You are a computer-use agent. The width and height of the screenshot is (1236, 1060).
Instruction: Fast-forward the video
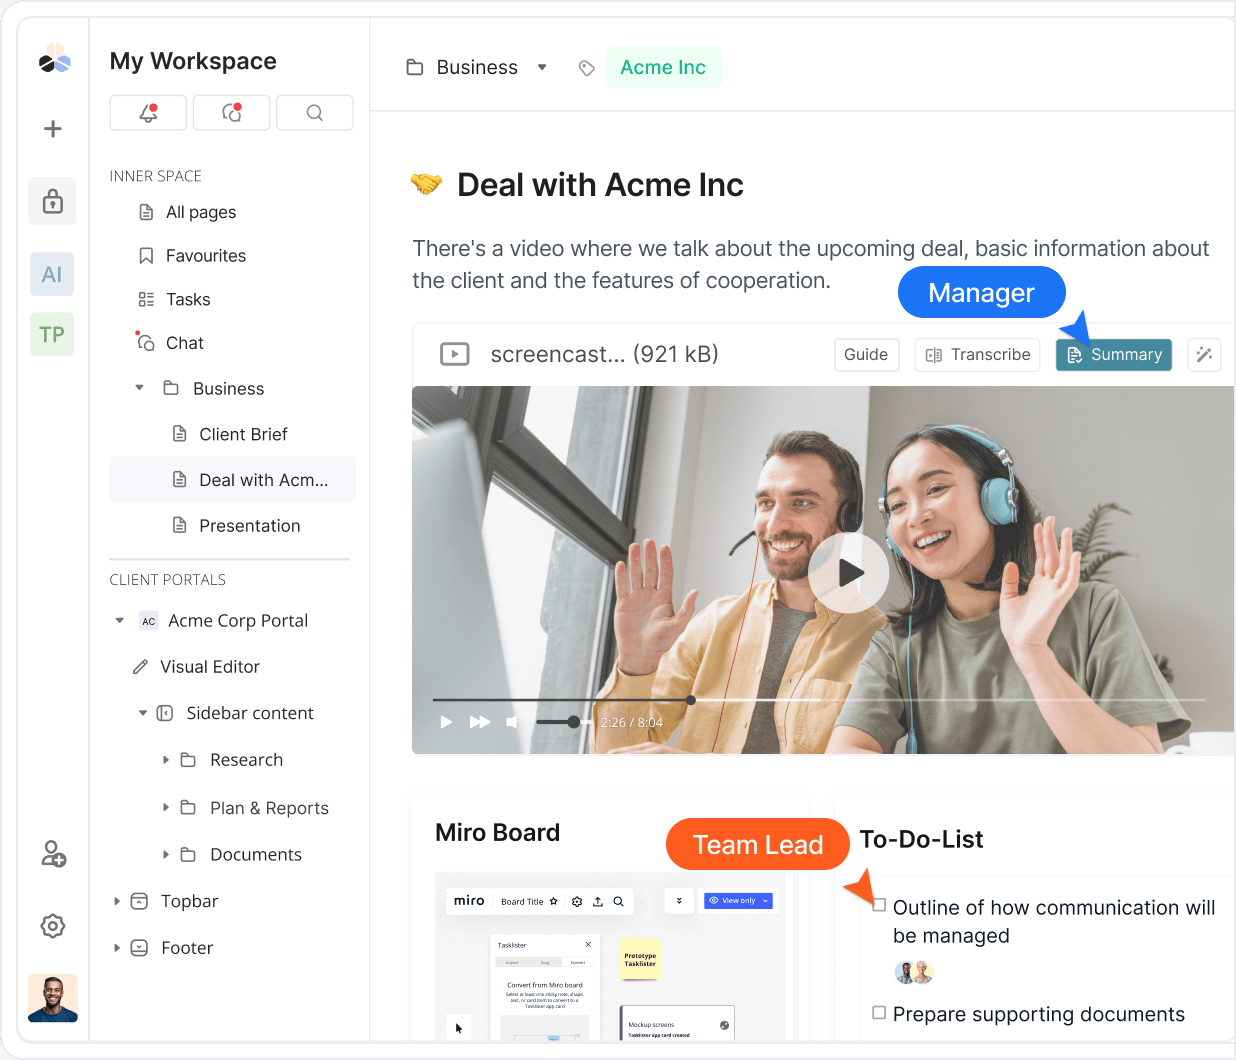(x=480, y=722)
